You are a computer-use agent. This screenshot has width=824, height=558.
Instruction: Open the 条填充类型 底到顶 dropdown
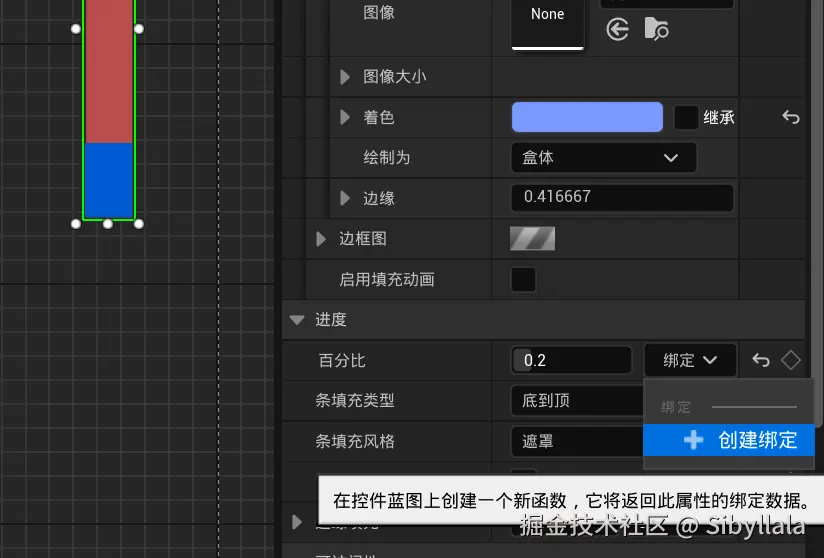tap(577, 400)
